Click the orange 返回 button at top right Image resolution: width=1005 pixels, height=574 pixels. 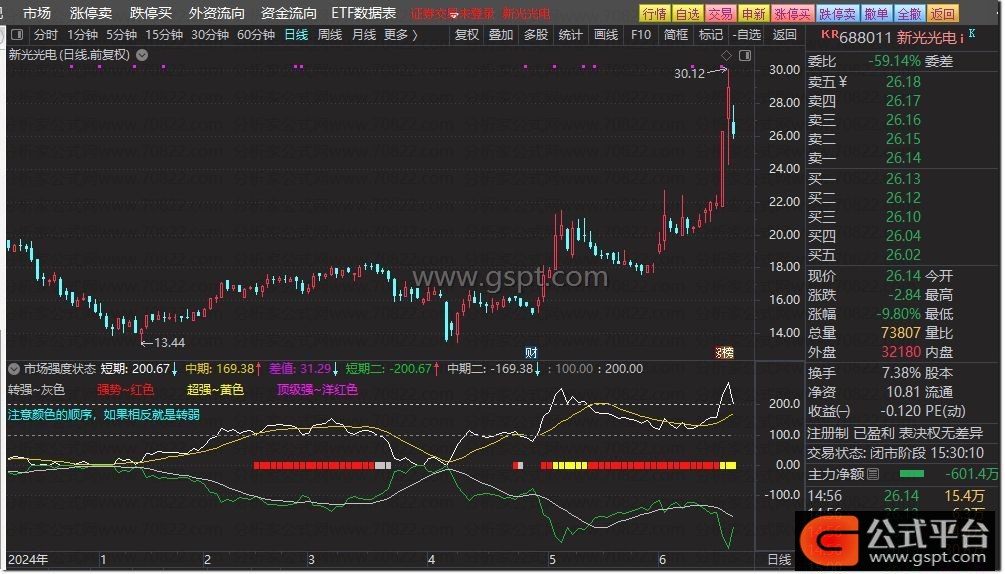coord(942,13)
